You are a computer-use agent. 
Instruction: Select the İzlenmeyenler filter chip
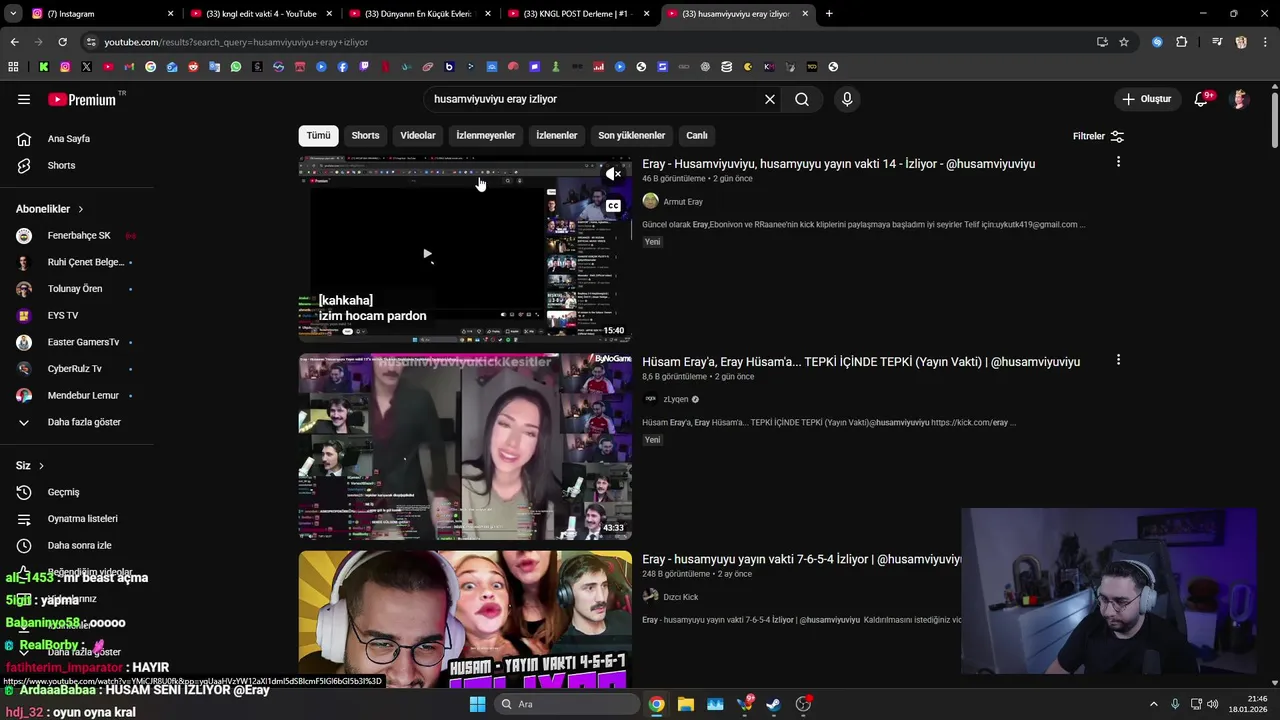[x=486, y=135]
